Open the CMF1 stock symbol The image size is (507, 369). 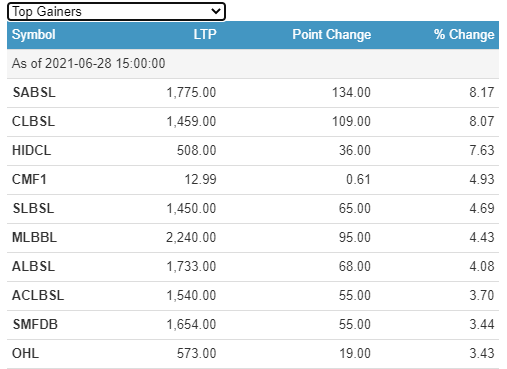(x=29, y=179)
